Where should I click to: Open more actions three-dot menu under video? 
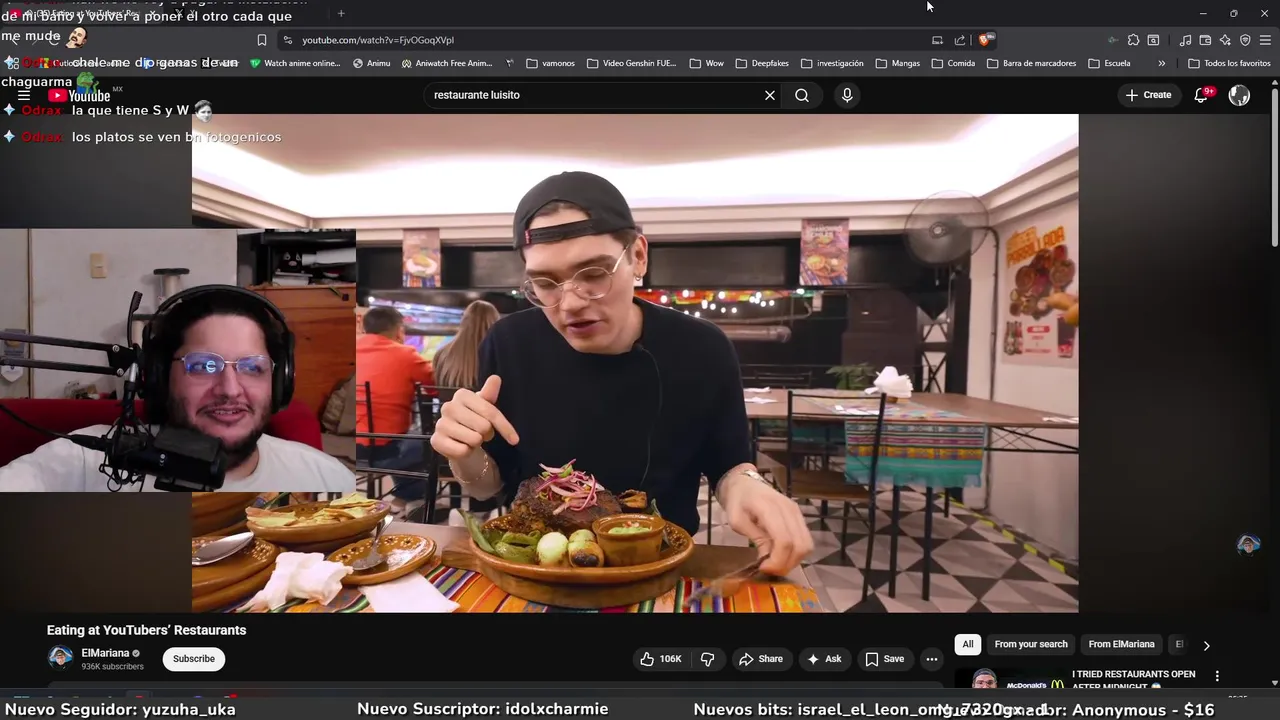point(932,659)
